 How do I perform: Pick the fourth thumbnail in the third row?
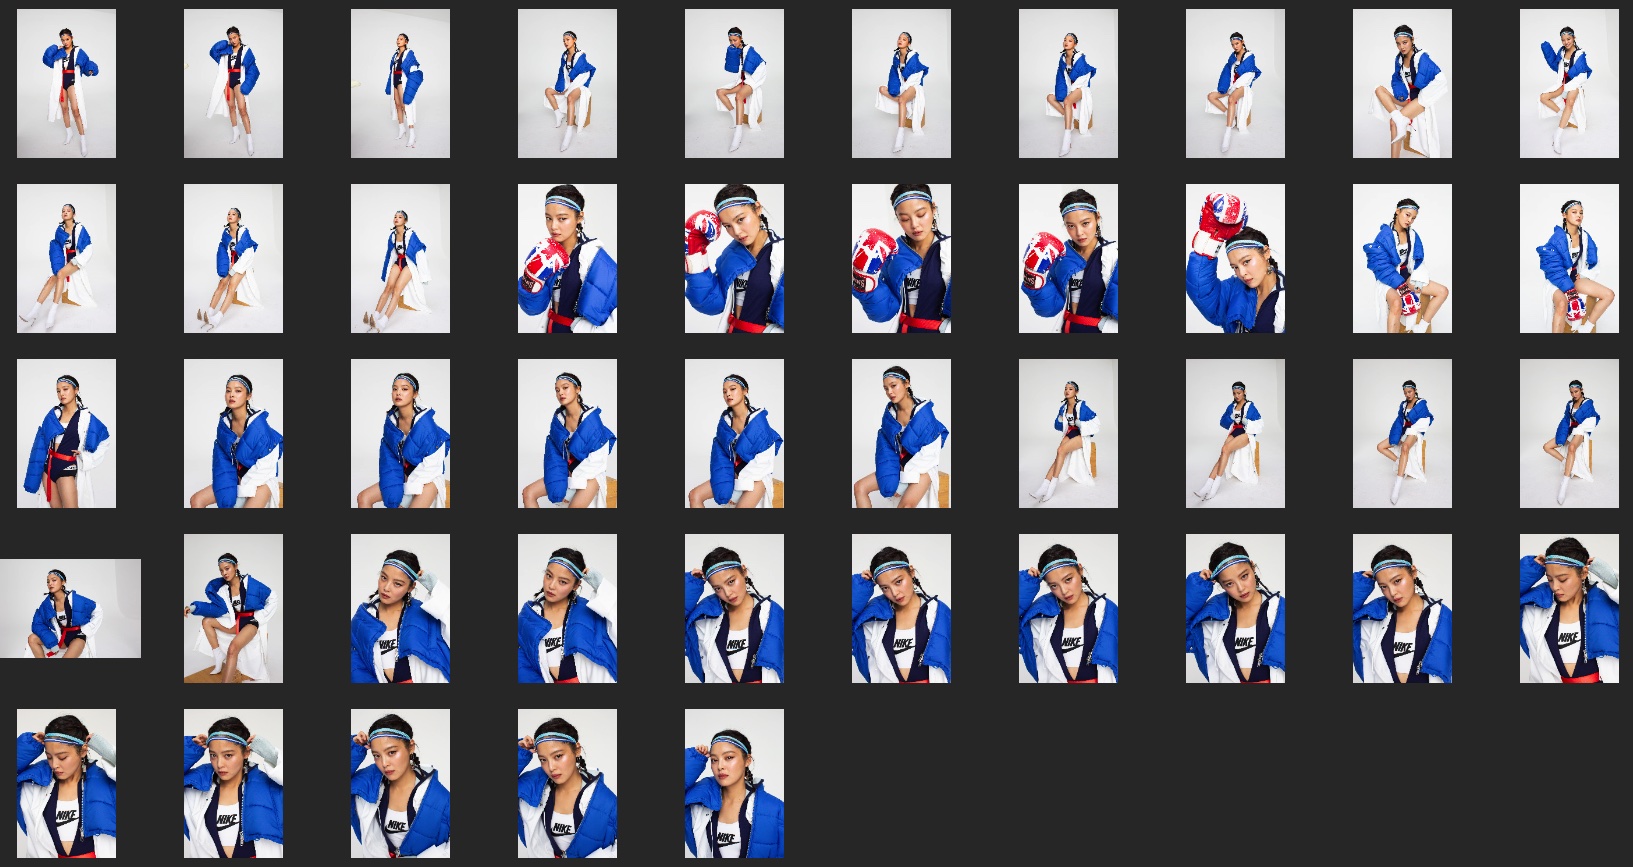tap(567, 434)
